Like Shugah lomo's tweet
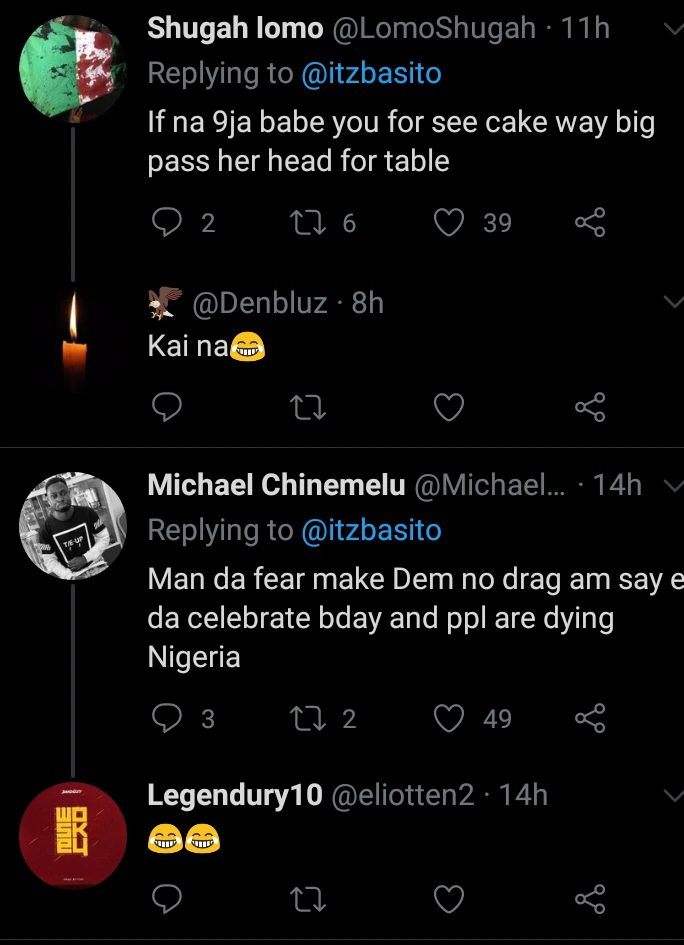Image resolution: width=684 pixels, height=945 pixels. [450, 223]
